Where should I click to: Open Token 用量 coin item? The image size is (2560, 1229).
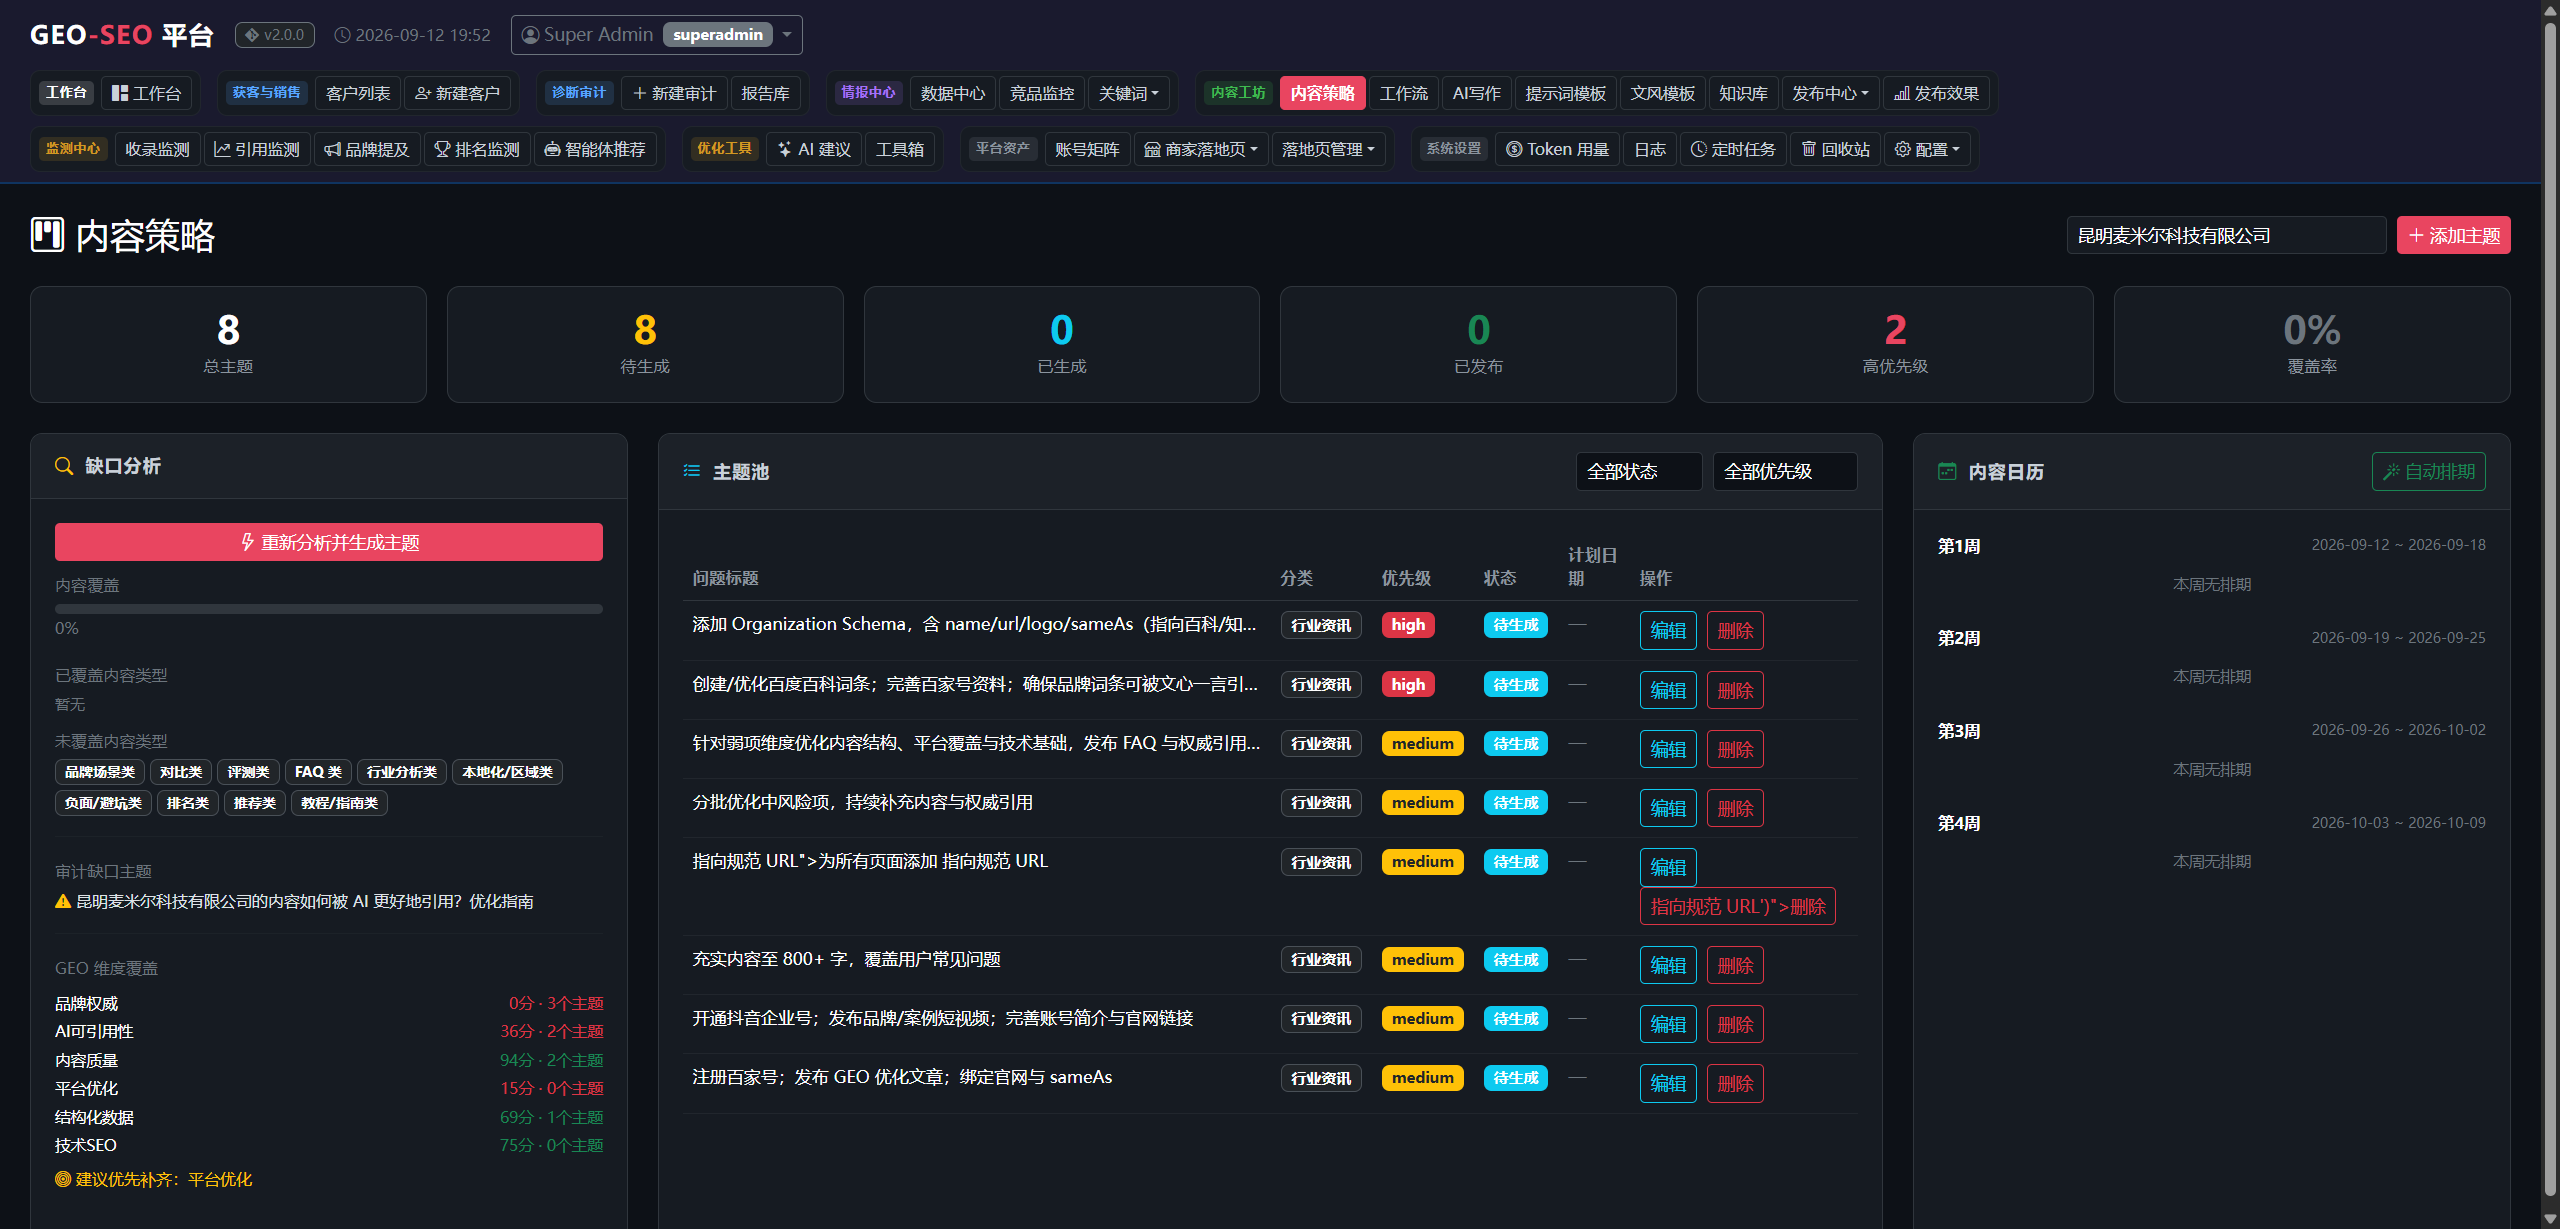[1557, 149]
